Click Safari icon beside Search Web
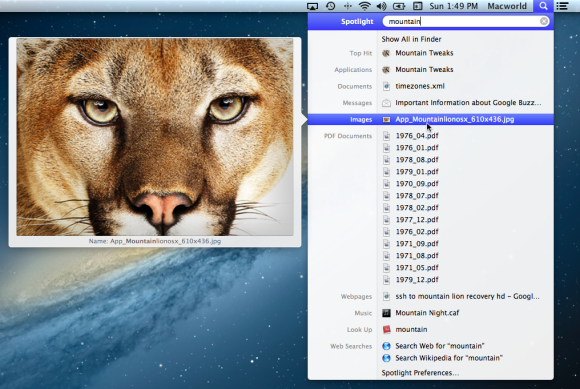 [386, 346]
